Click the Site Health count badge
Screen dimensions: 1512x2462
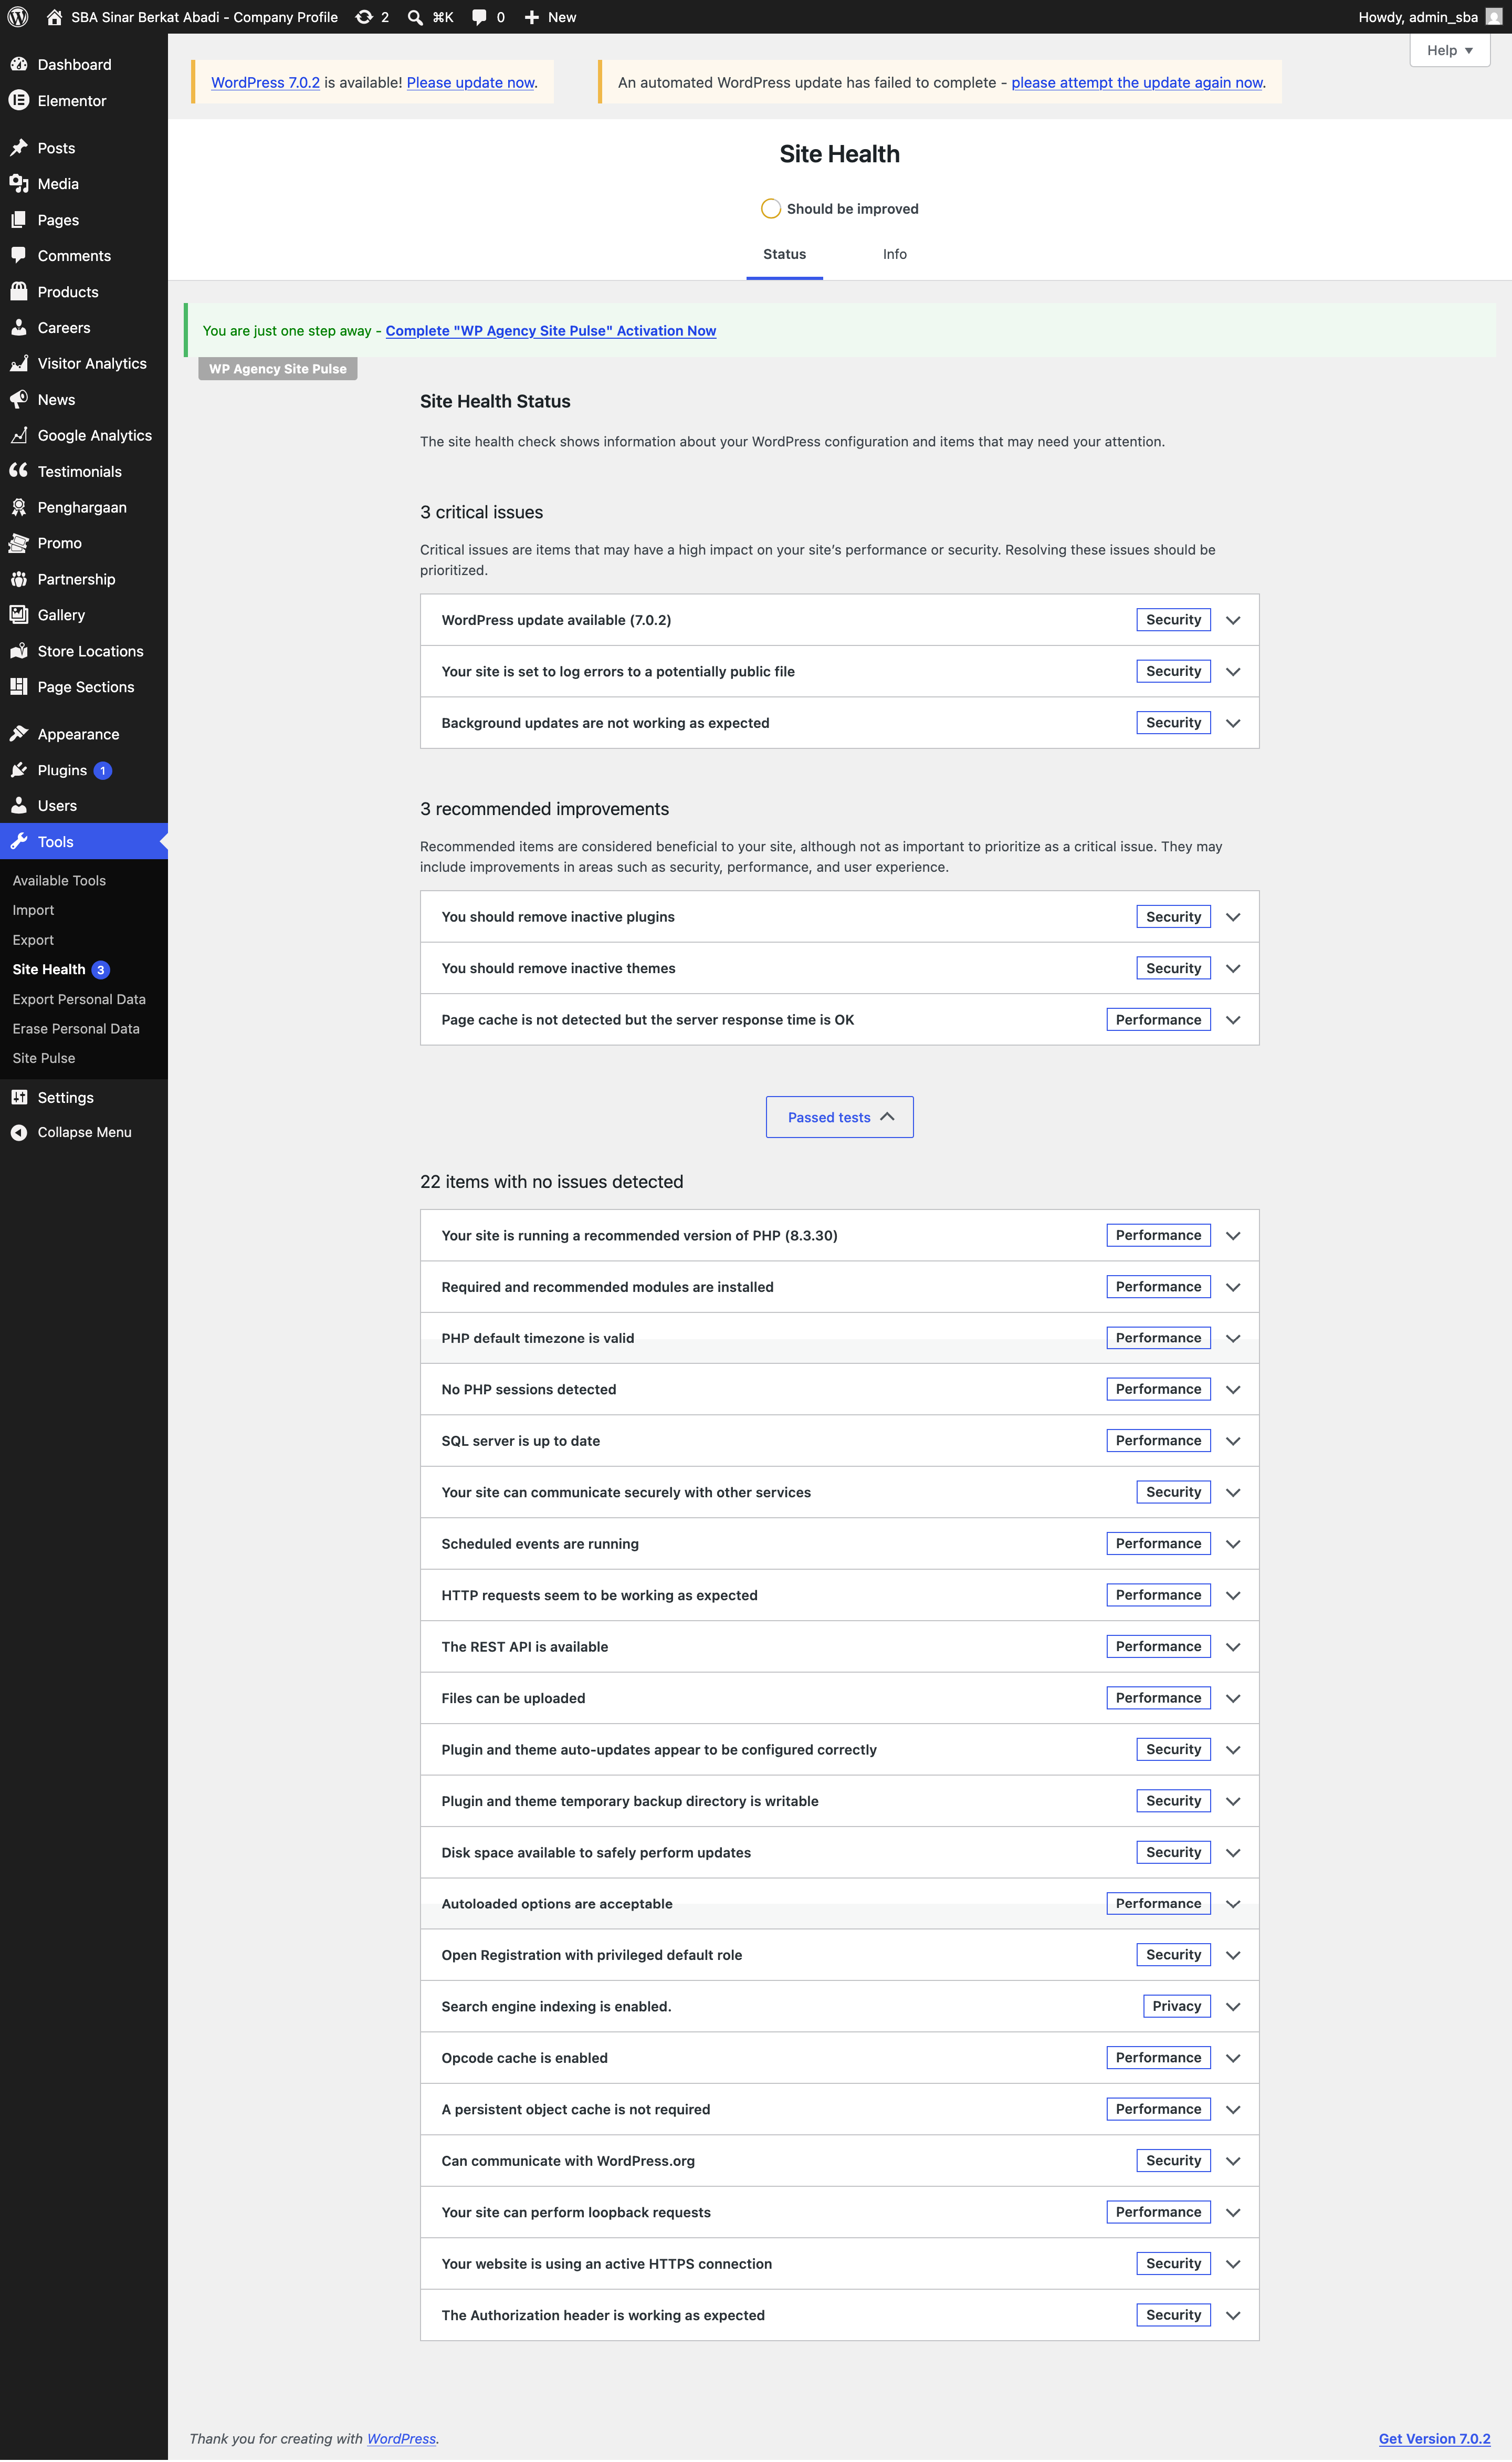point(100,971)
